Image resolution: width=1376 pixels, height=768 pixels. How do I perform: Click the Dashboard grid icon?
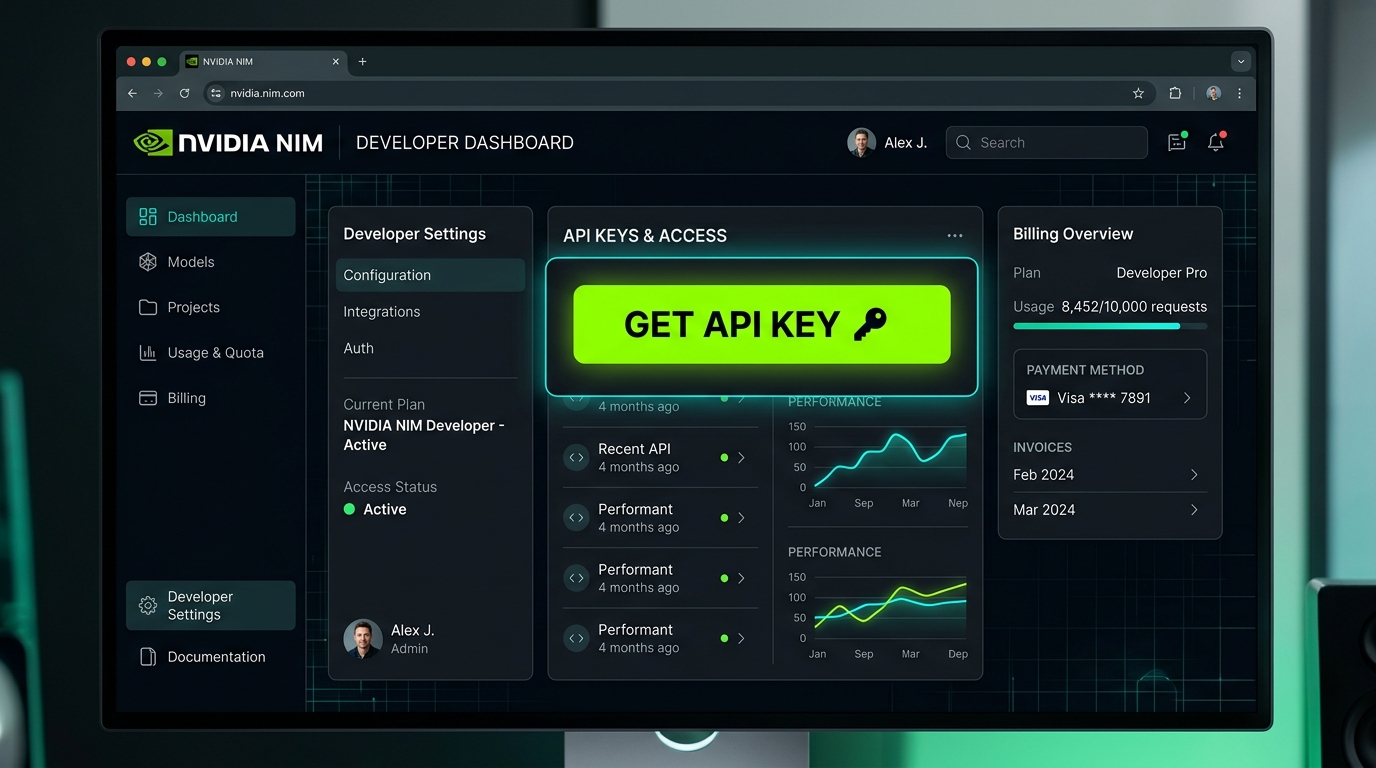tap(148, 217)
